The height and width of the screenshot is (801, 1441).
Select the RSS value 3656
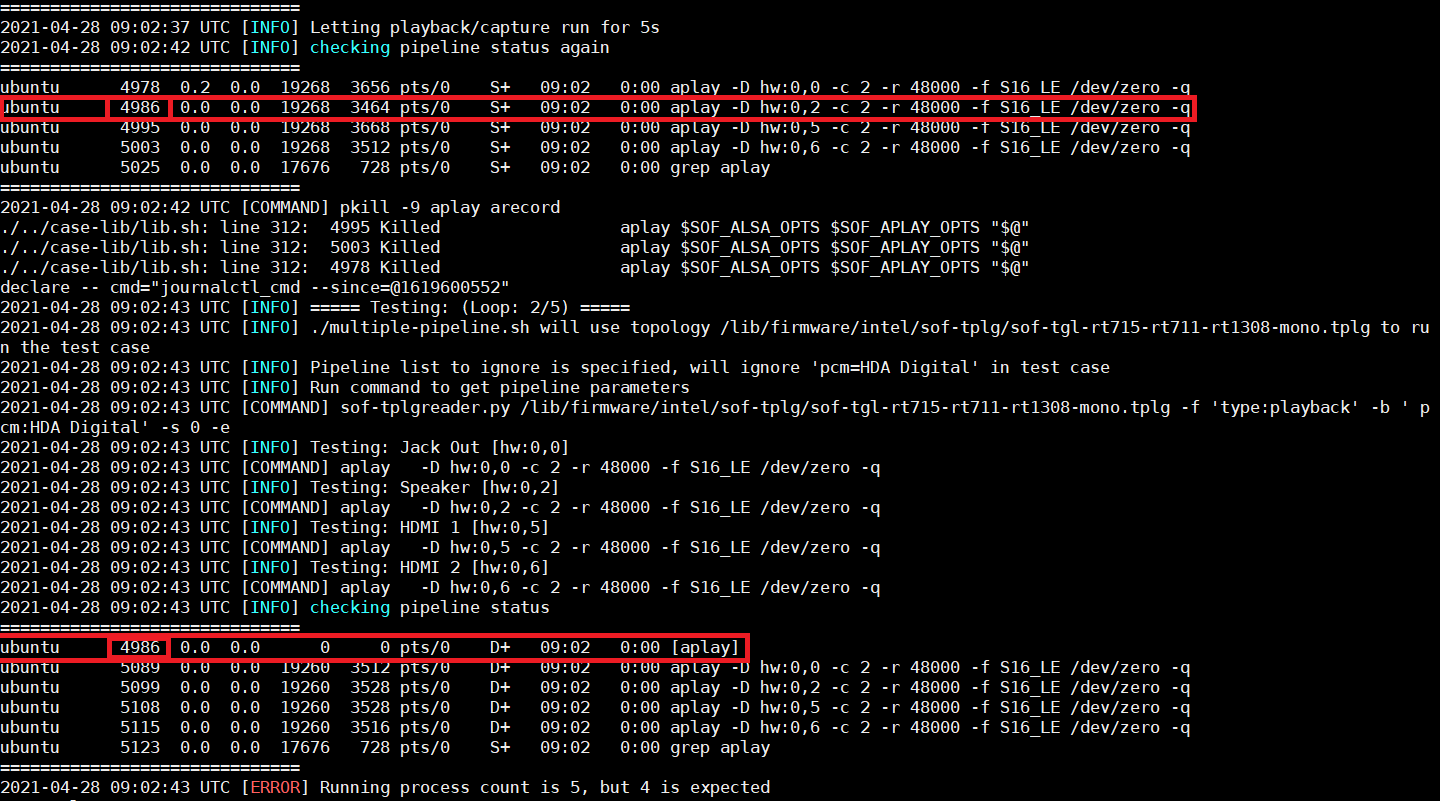pyautogui.click(x=370, y=88)
